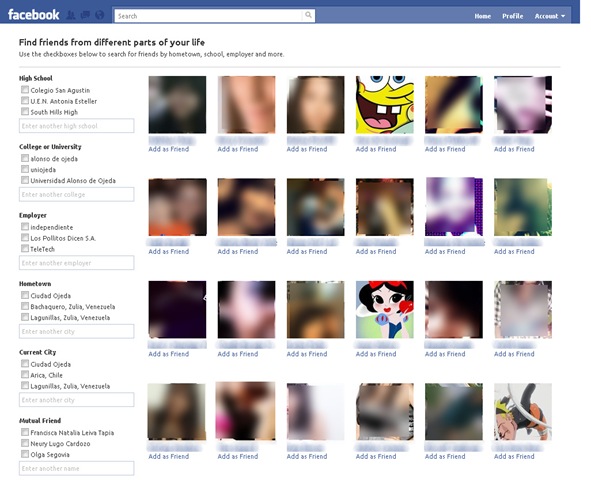This screenshot has width=591, height=480.
Task: Click the search magnifier button
Action: click(x=308, y=15)
